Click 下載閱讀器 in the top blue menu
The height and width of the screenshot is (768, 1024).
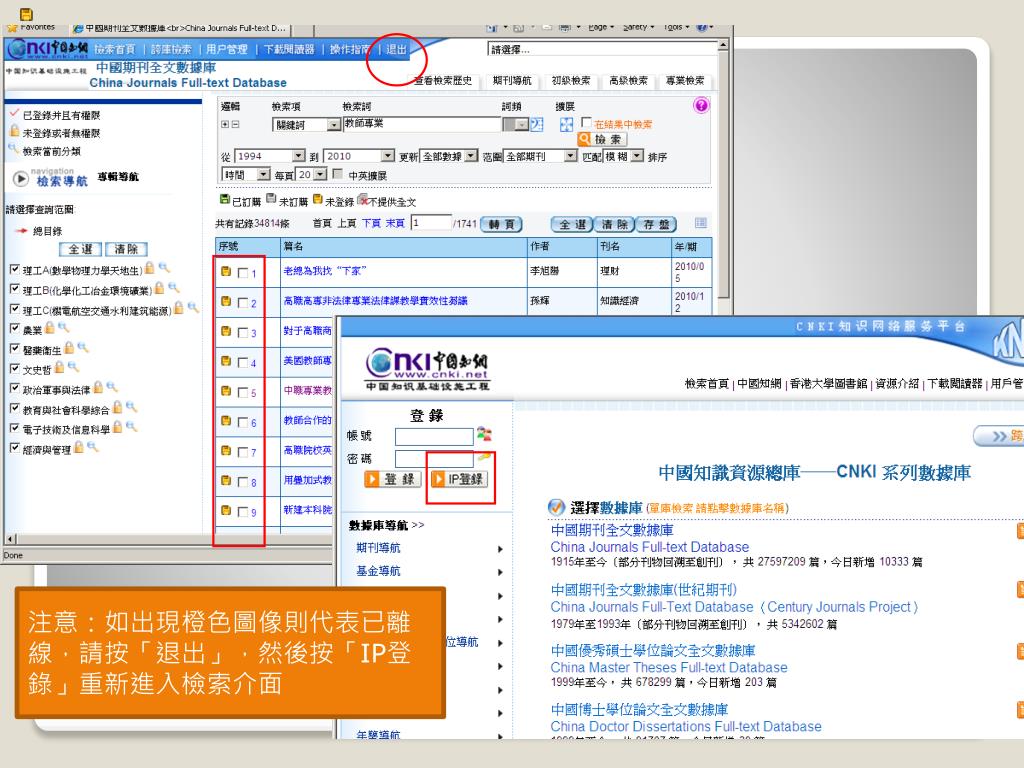pos(289,49)
